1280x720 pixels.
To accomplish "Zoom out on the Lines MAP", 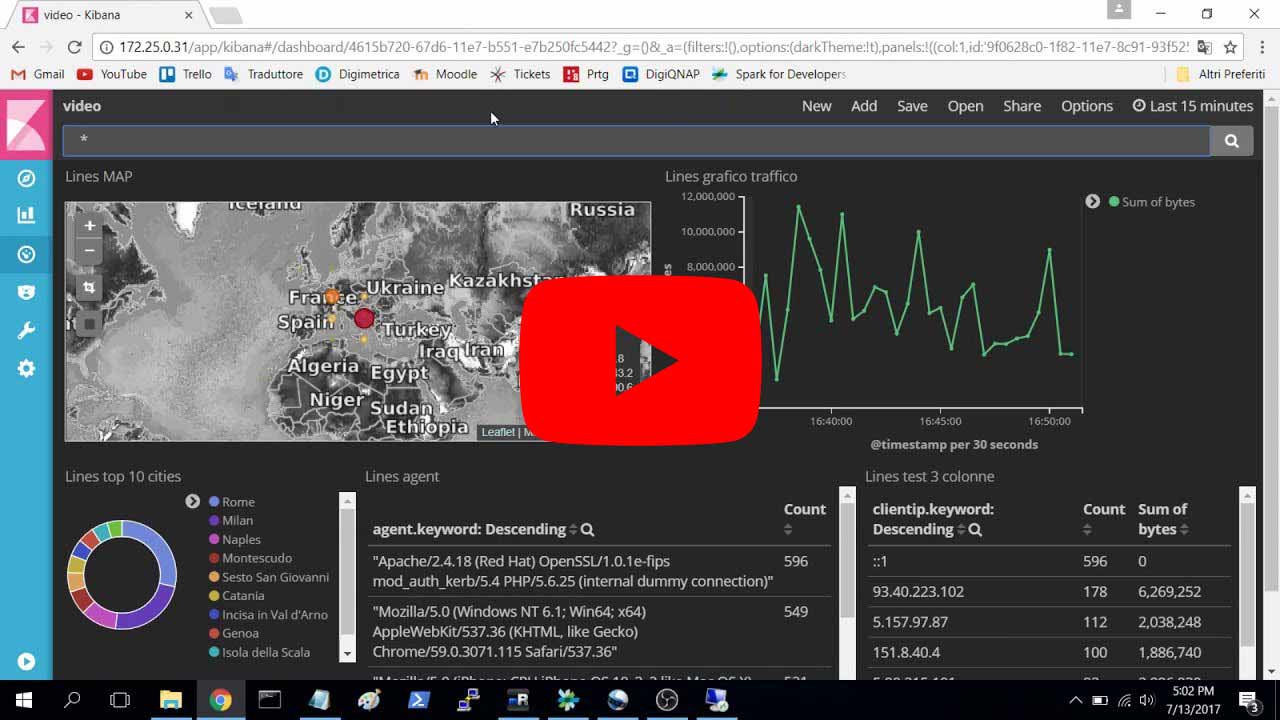I will 89,251.
